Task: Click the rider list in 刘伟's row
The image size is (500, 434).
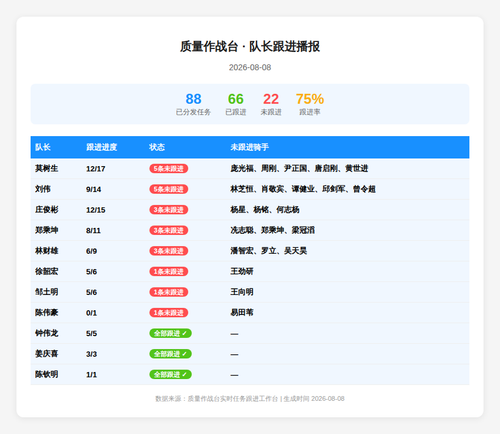Action: (x=303, y=189)
